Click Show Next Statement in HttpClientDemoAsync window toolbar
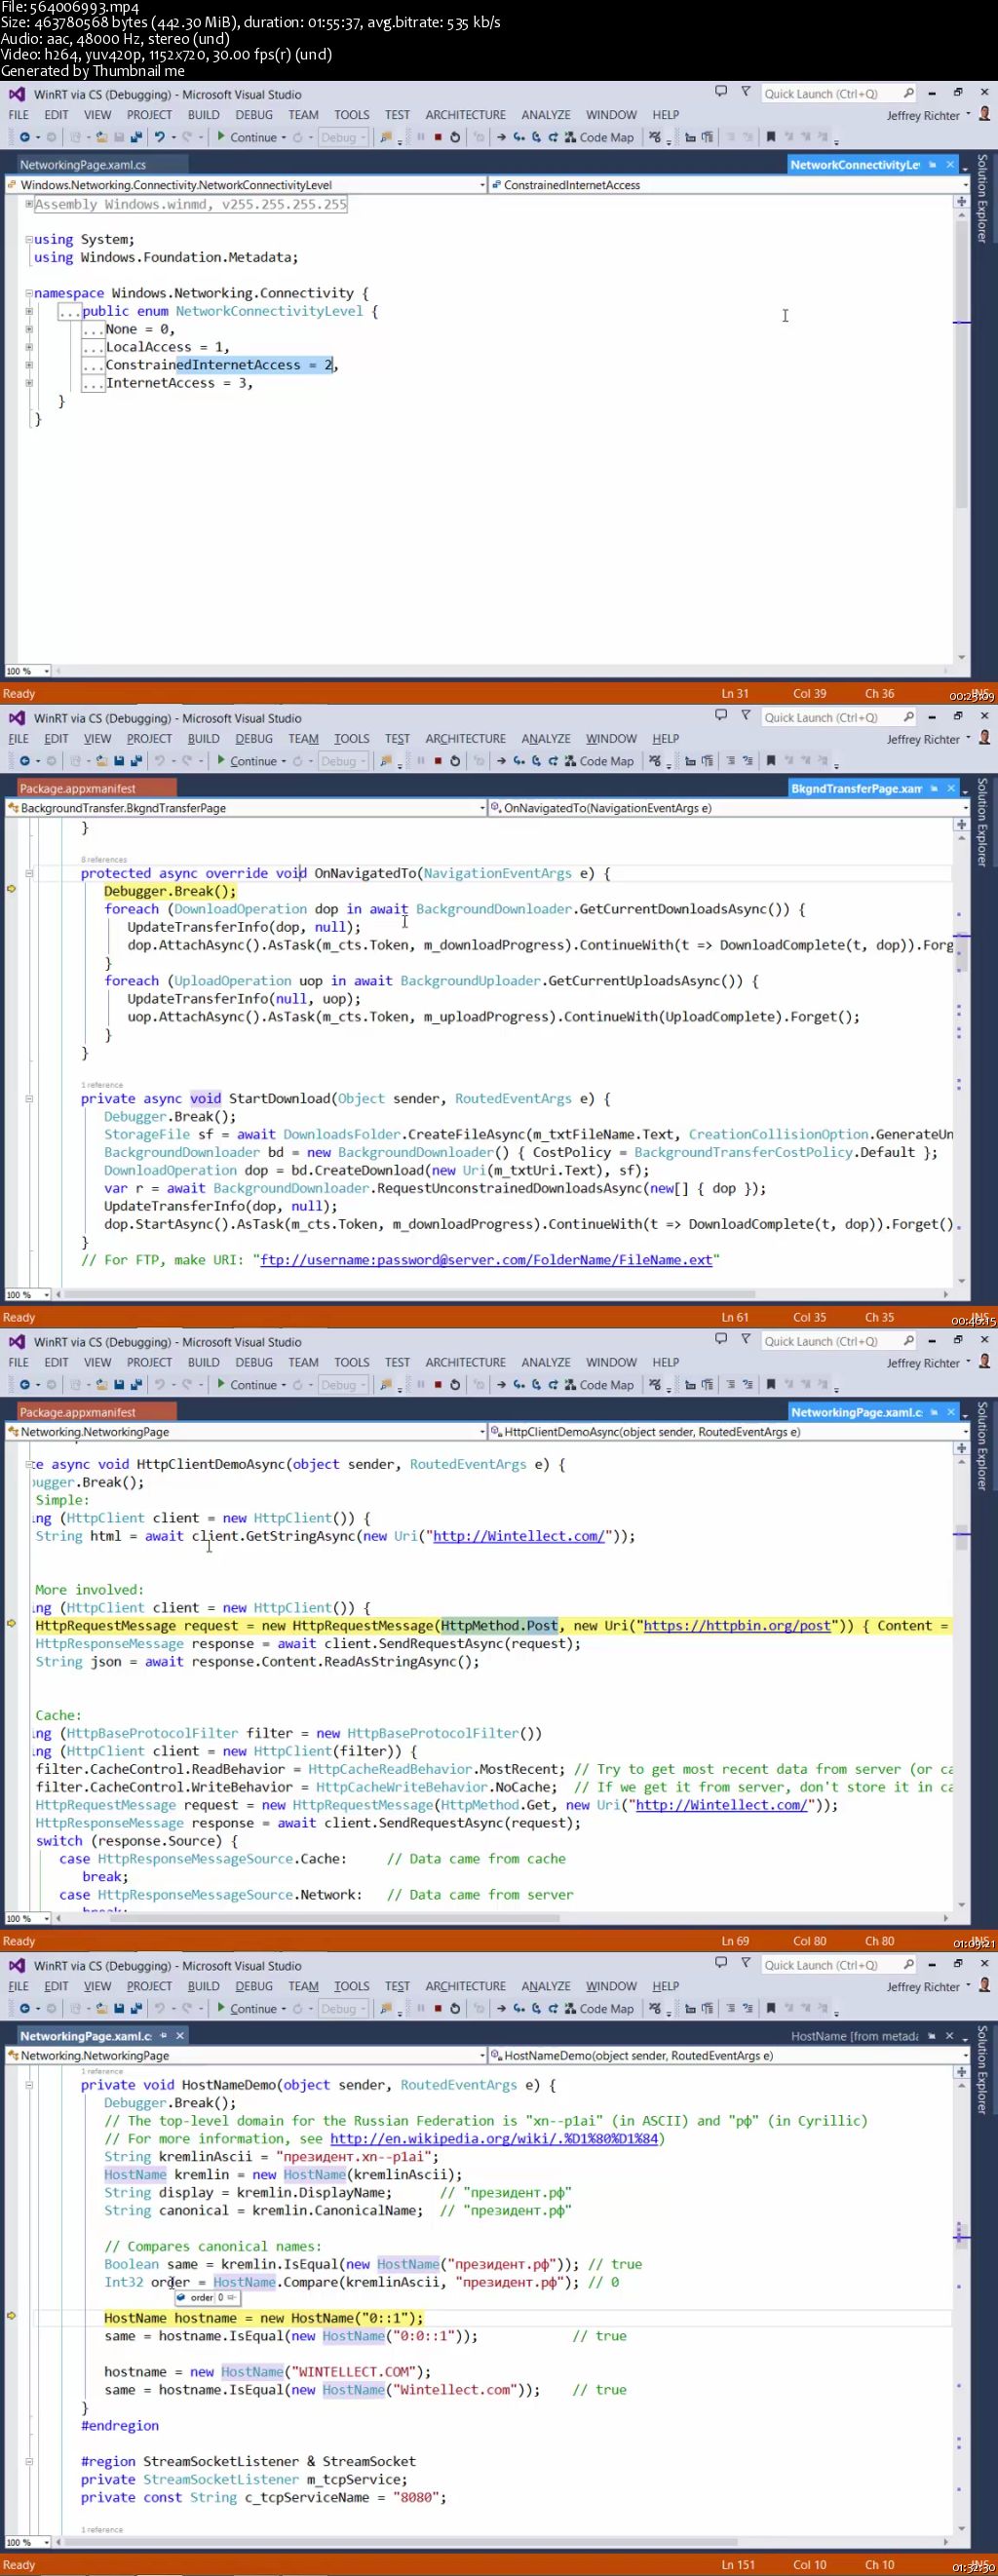 (x=501, y=1385)
